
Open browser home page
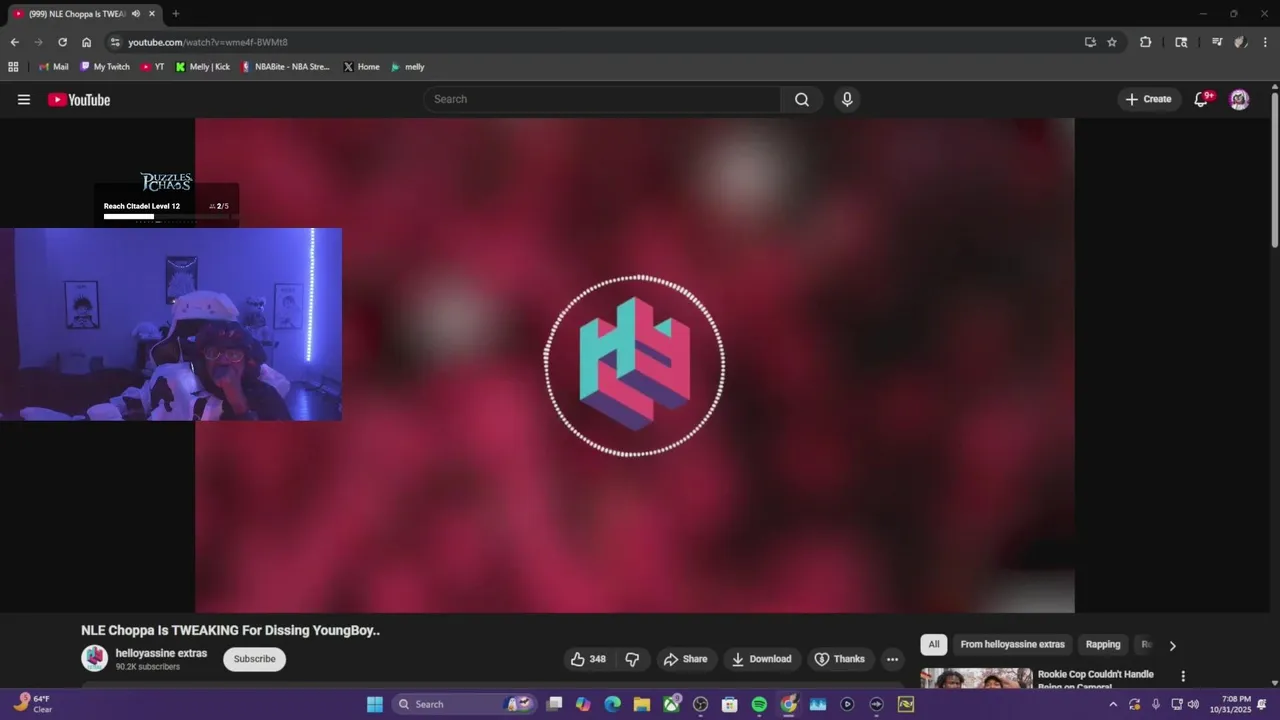click(x=86, y=42)
